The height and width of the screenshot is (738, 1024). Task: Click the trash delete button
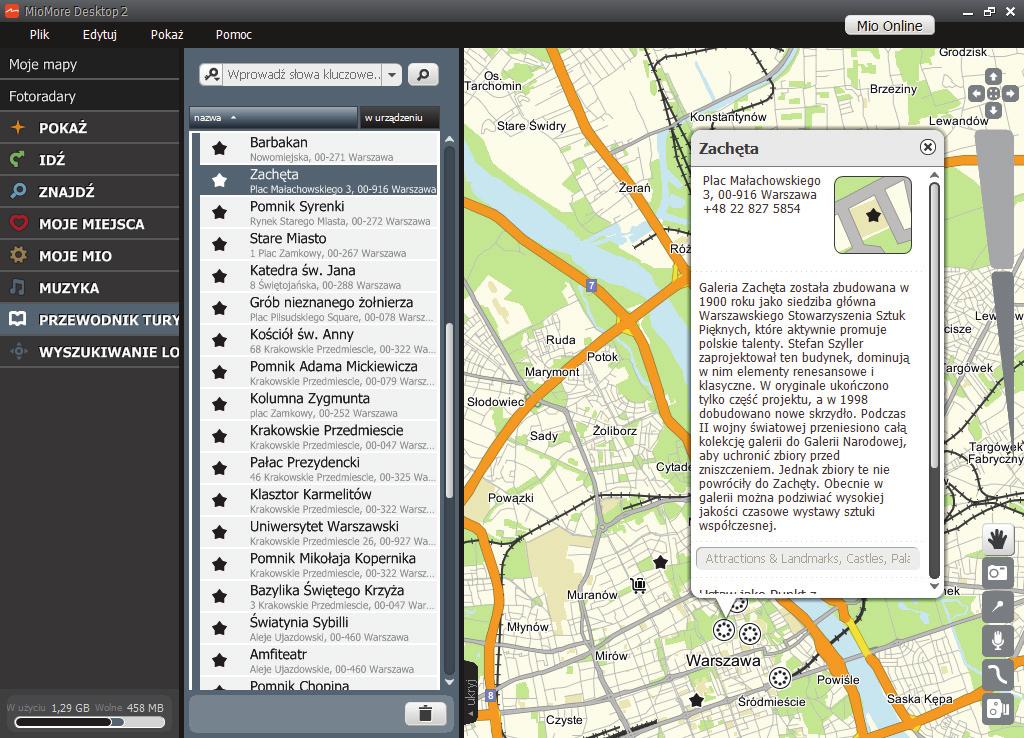click(x=425, y=713)
